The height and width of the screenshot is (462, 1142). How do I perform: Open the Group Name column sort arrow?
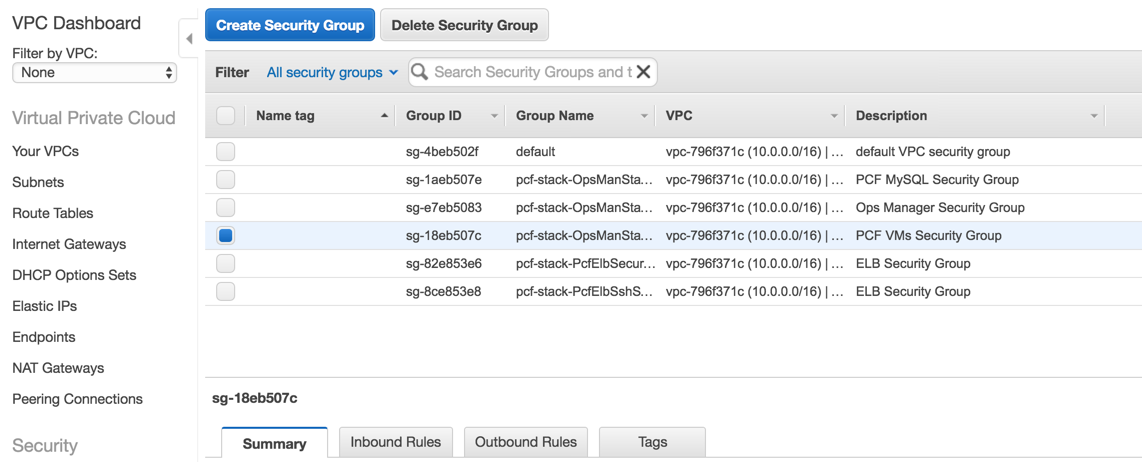click(644, 116)
